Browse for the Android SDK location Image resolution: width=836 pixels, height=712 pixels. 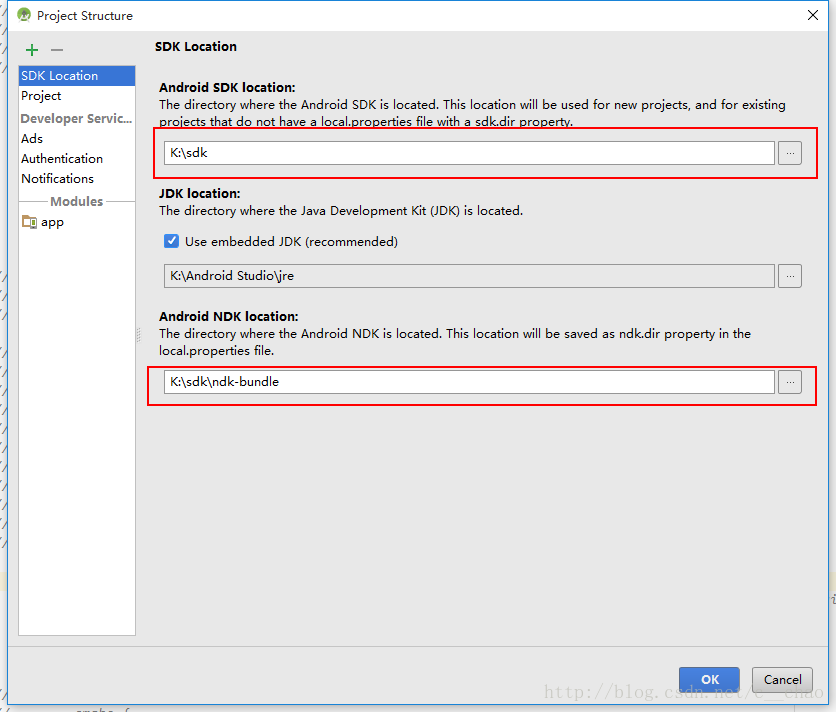point(790,153)
